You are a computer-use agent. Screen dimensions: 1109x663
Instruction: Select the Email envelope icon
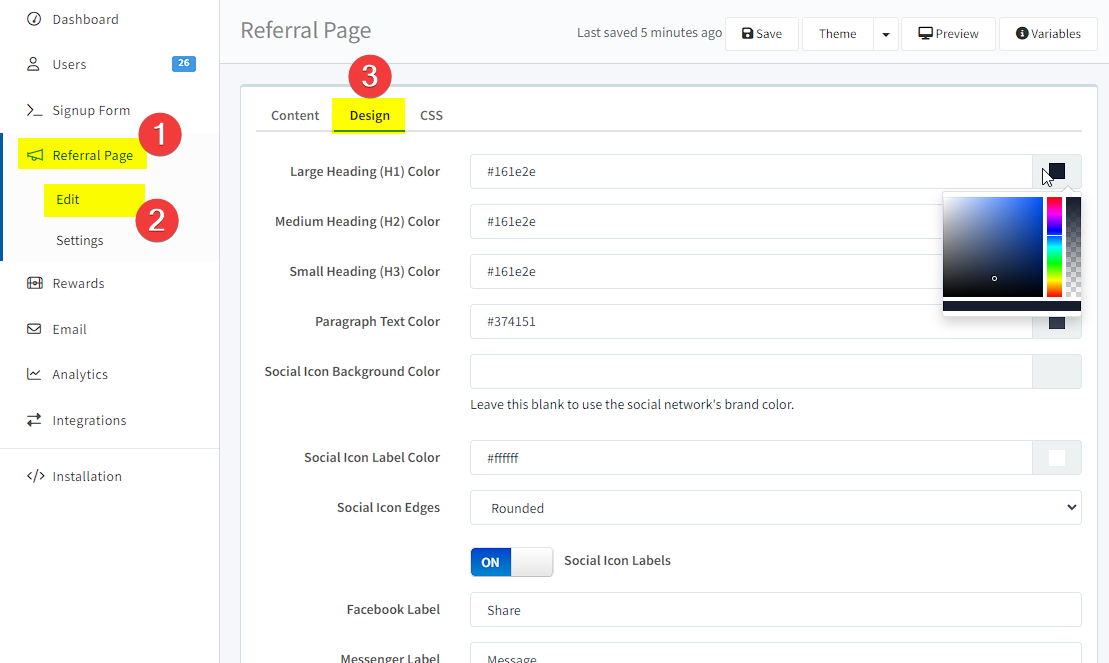[35, 329]
